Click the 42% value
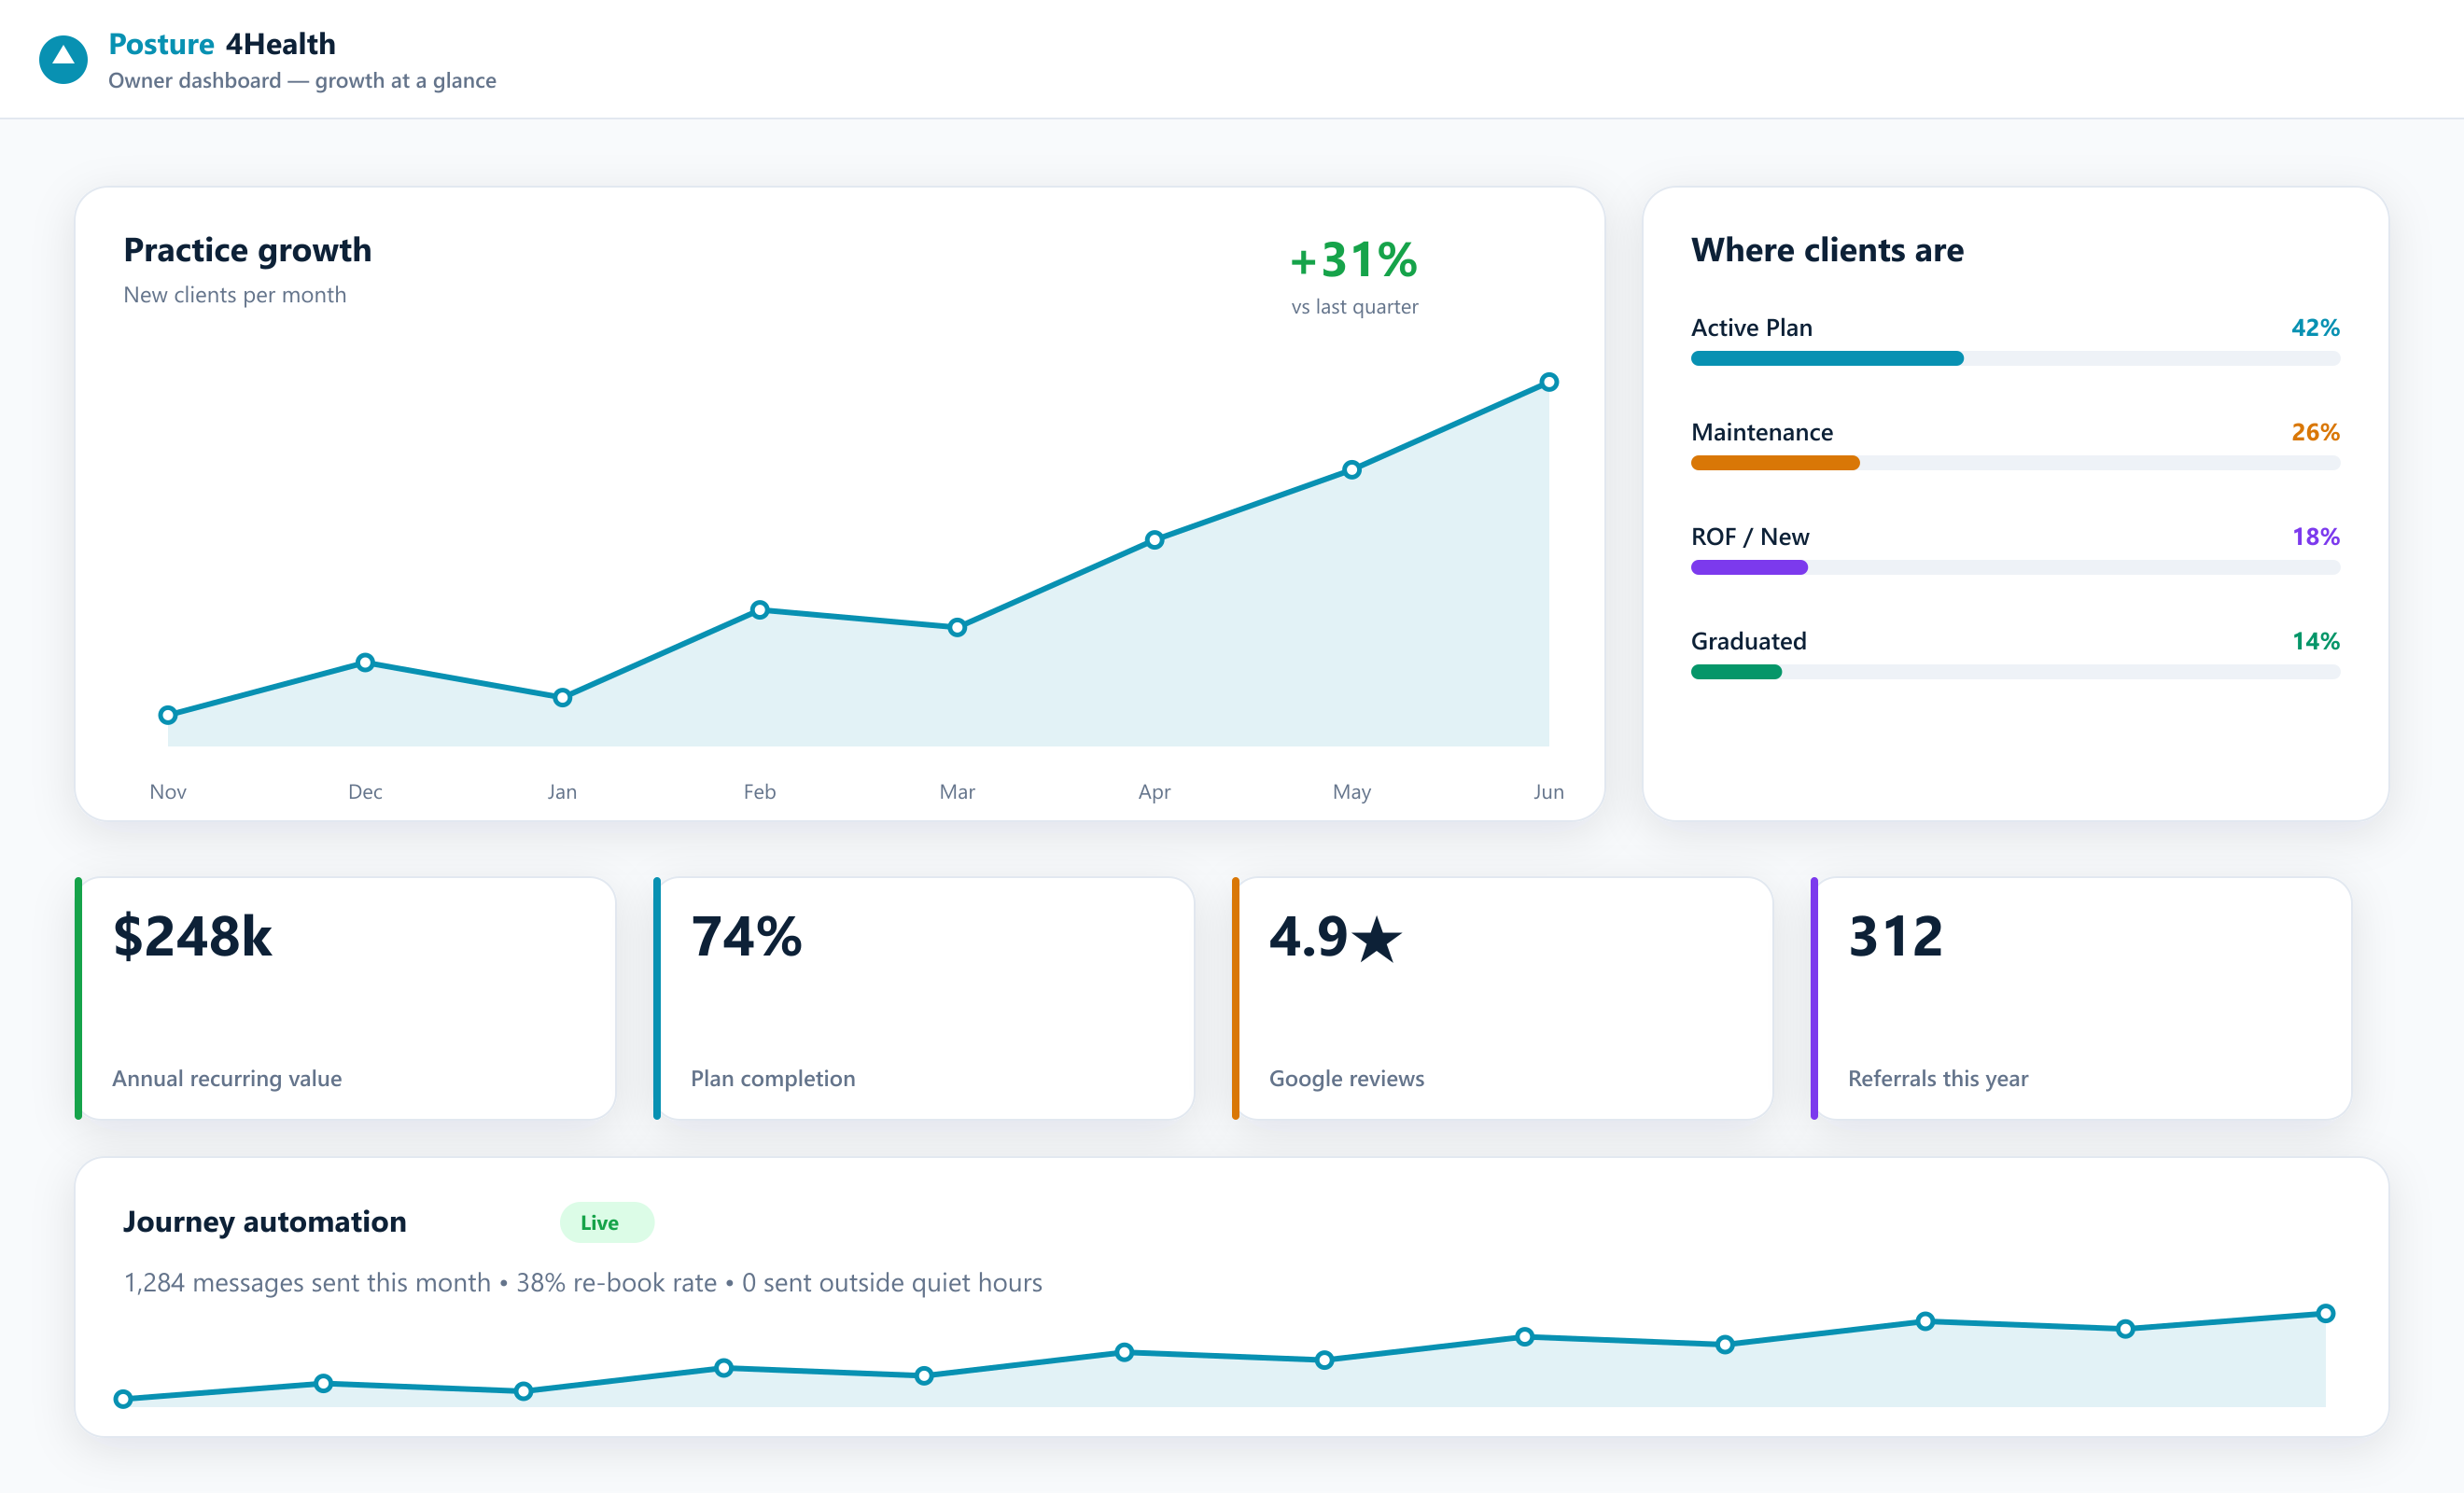The image size is (2464, 1493). [x=2315, y=328]
